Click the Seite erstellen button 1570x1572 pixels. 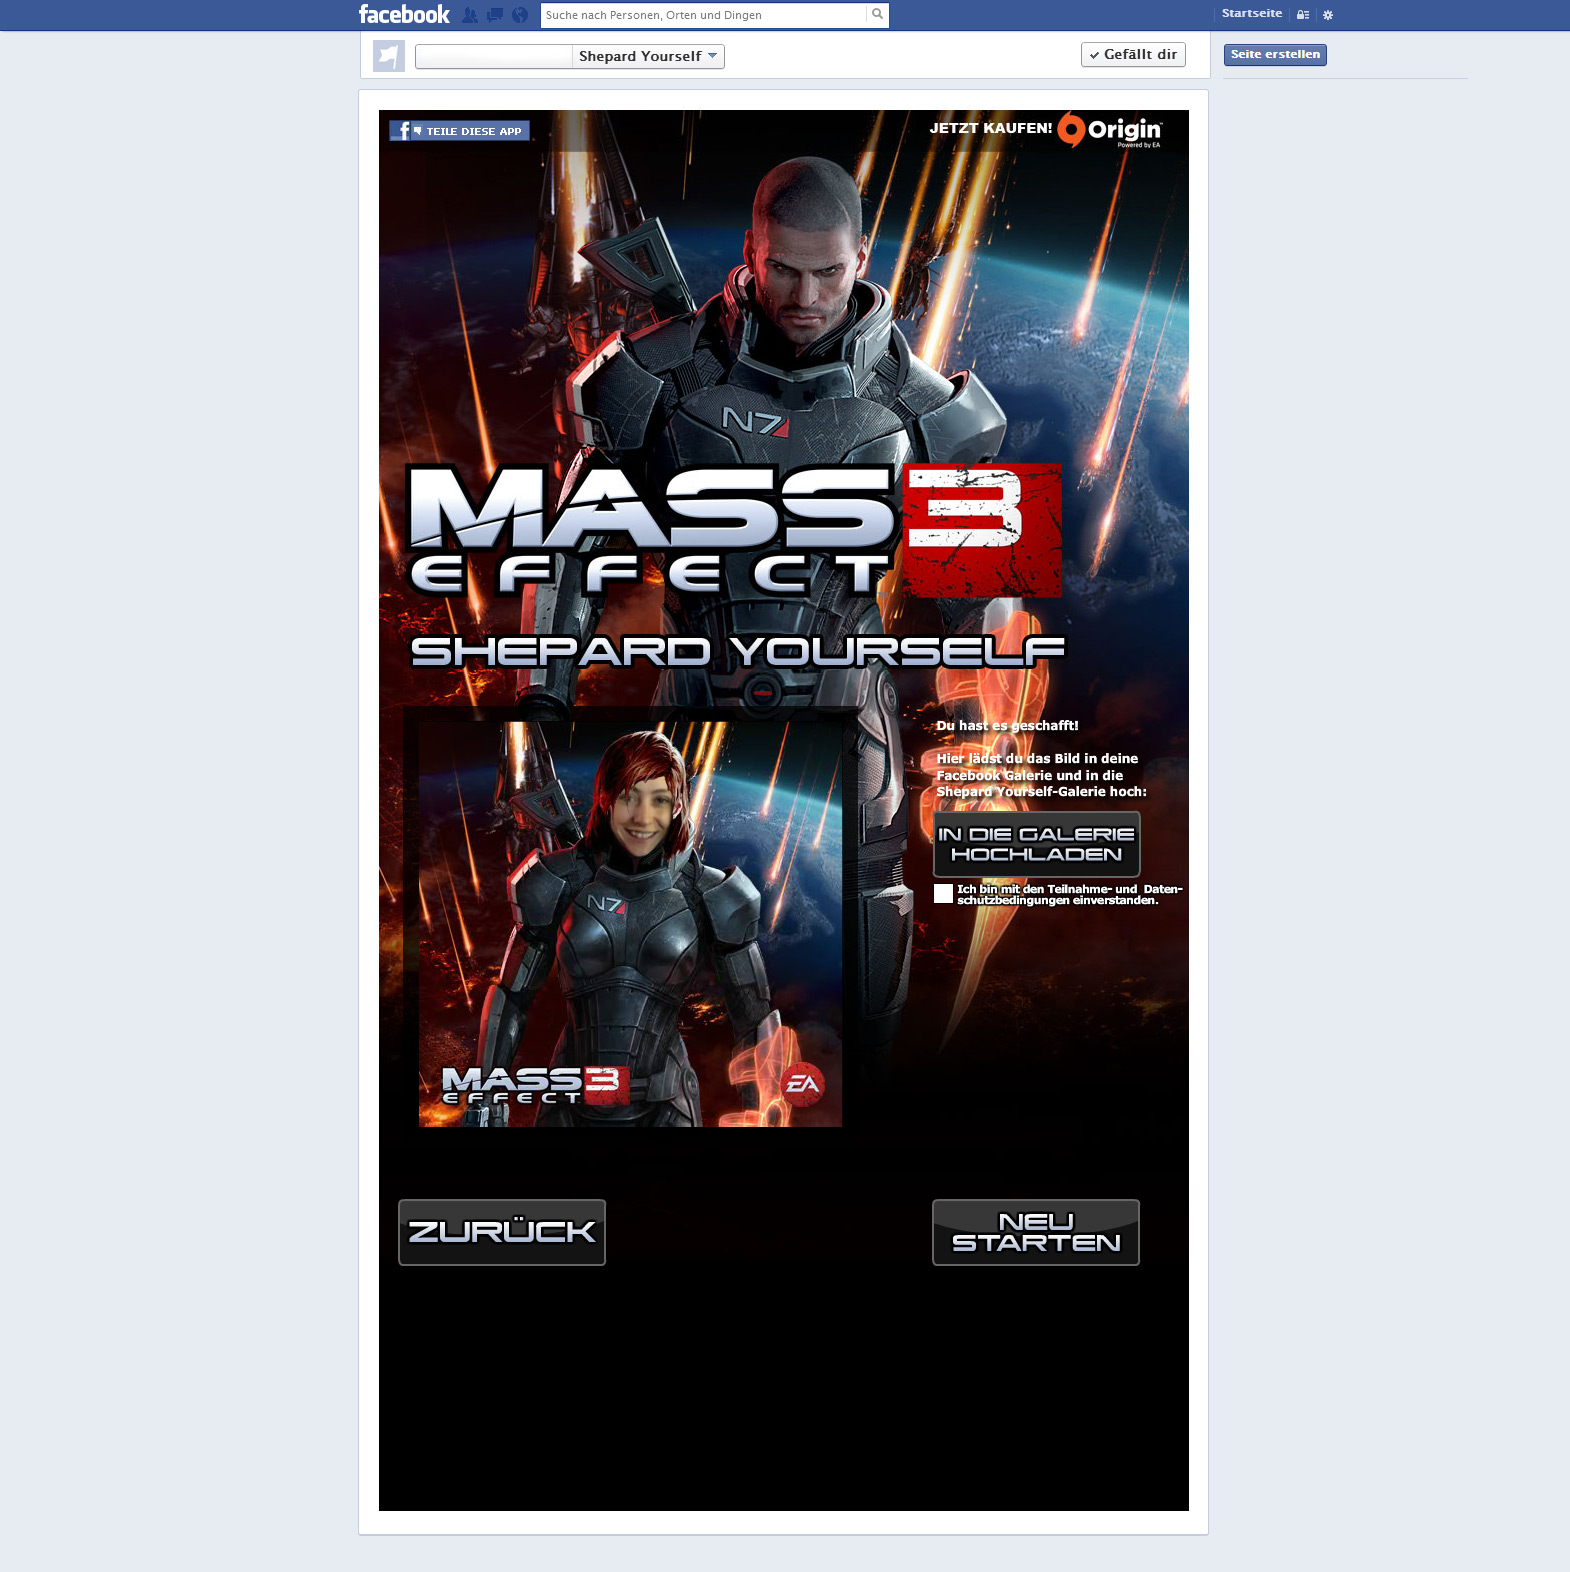coord(1275,55)
